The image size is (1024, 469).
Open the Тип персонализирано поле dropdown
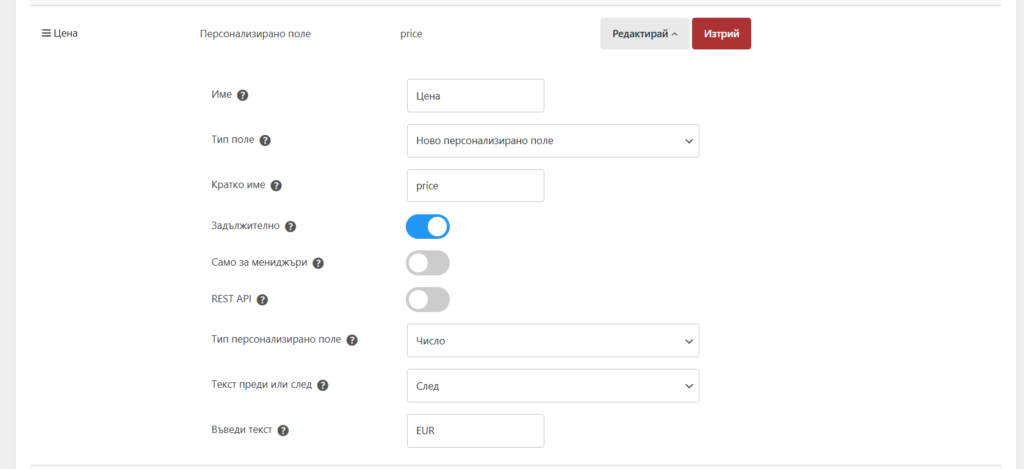[552, 340]
